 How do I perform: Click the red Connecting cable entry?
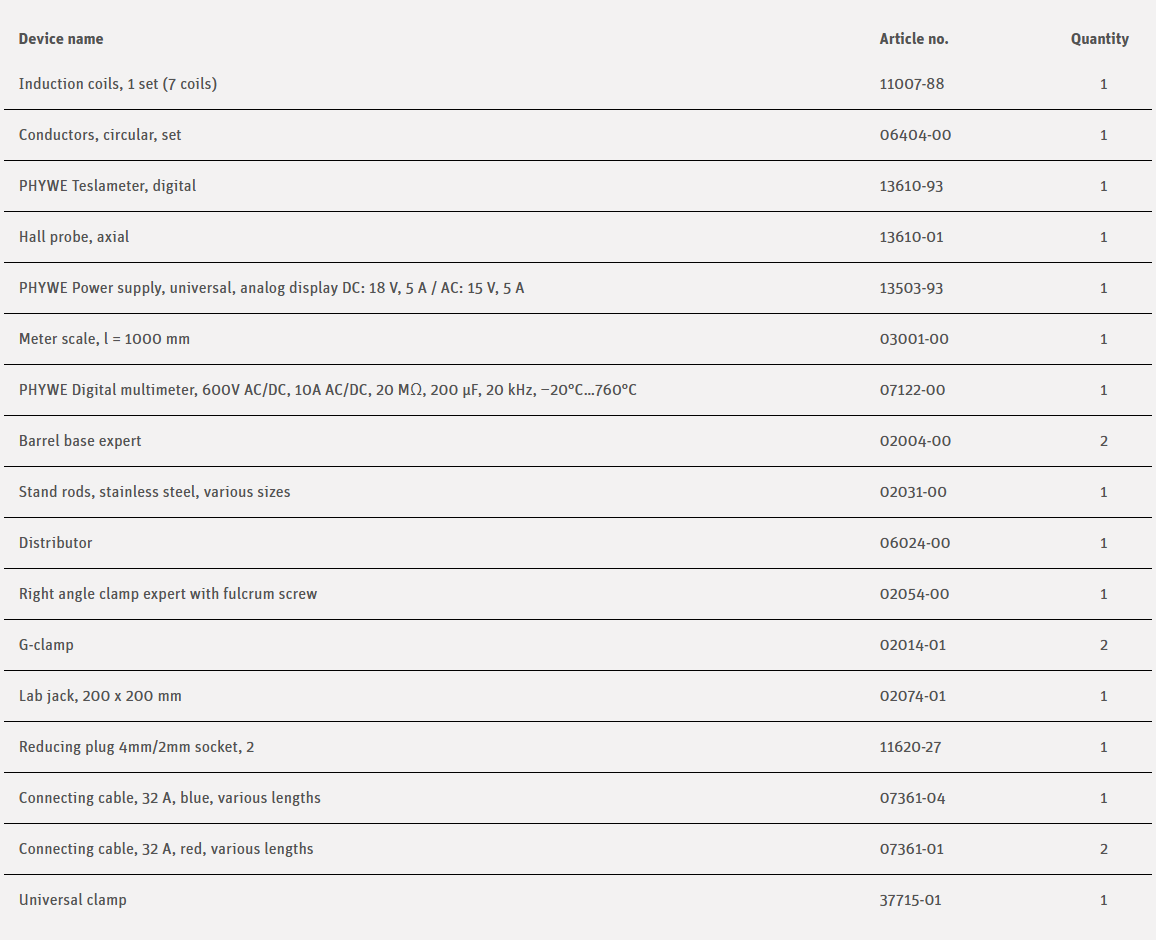tap(166, 849)
